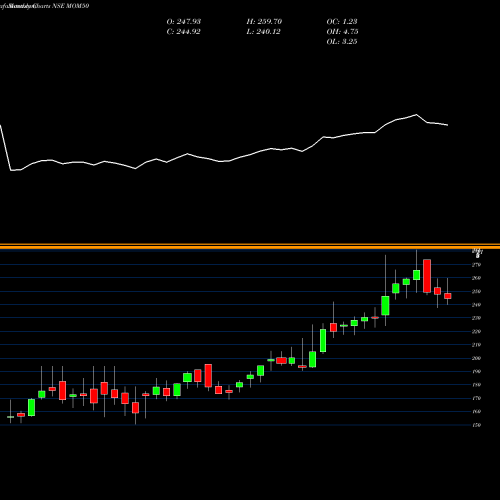Click the 260 price axis label
This screenshot has width=500, height=500.
click(x=476, y=278)
